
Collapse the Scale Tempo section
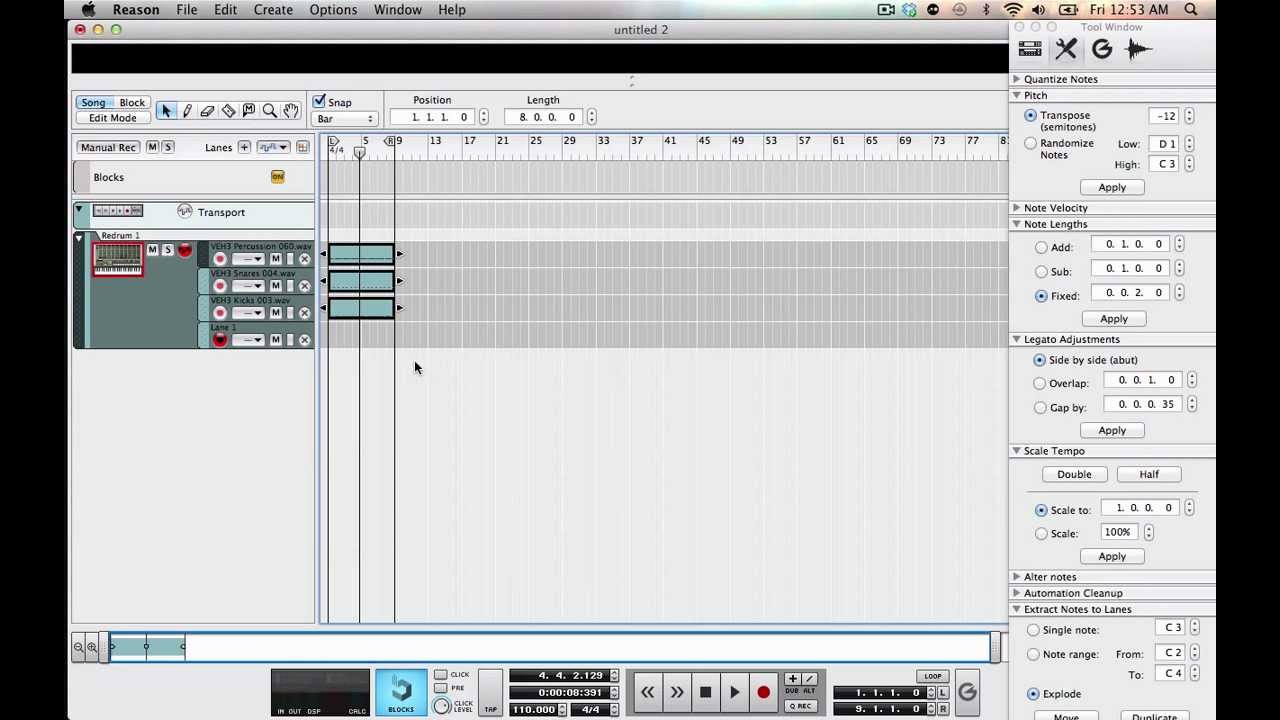pyautogui.click(x=1016, y=451)
